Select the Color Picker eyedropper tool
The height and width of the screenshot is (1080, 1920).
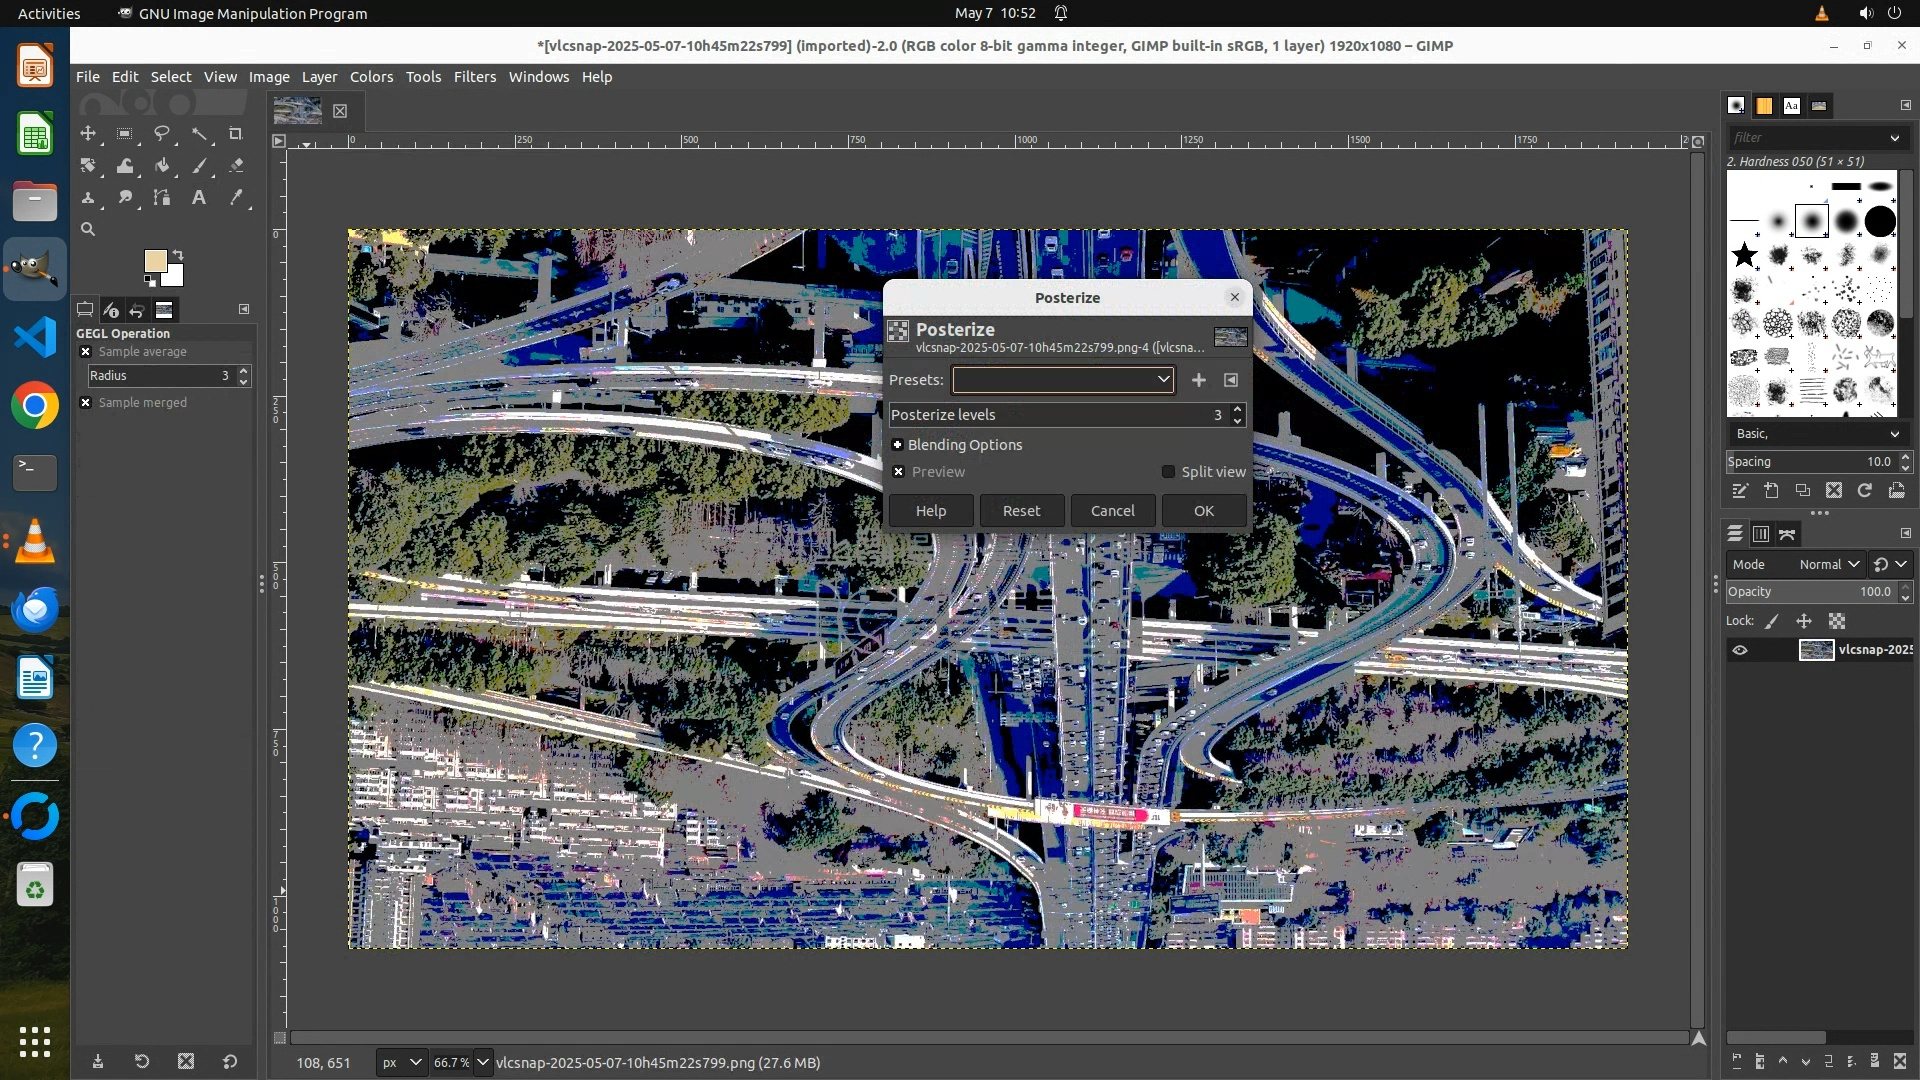[x=236, y=198]
